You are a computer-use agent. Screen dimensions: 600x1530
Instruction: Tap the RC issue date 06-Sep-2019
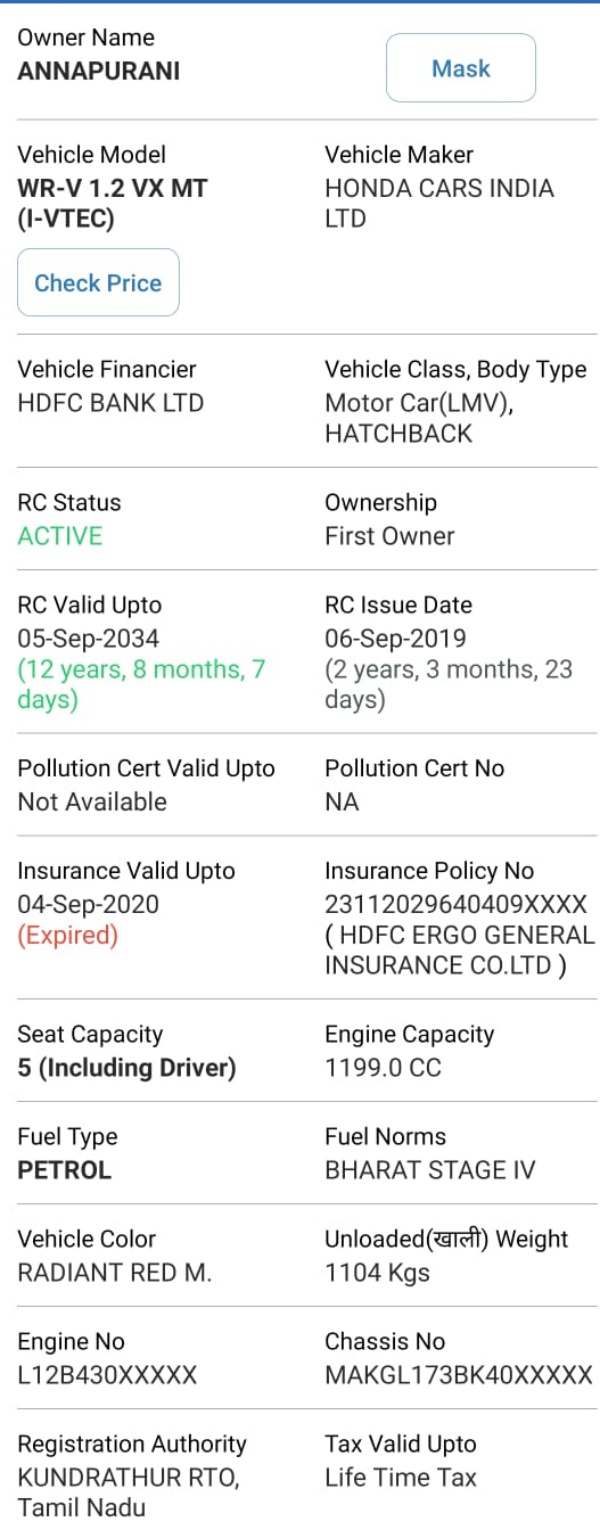pyautogui.click(x=395, y=639)
